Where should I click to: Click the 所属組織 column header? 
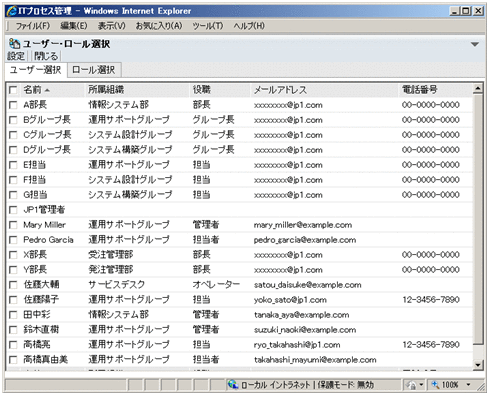click(x=106, y=89)
